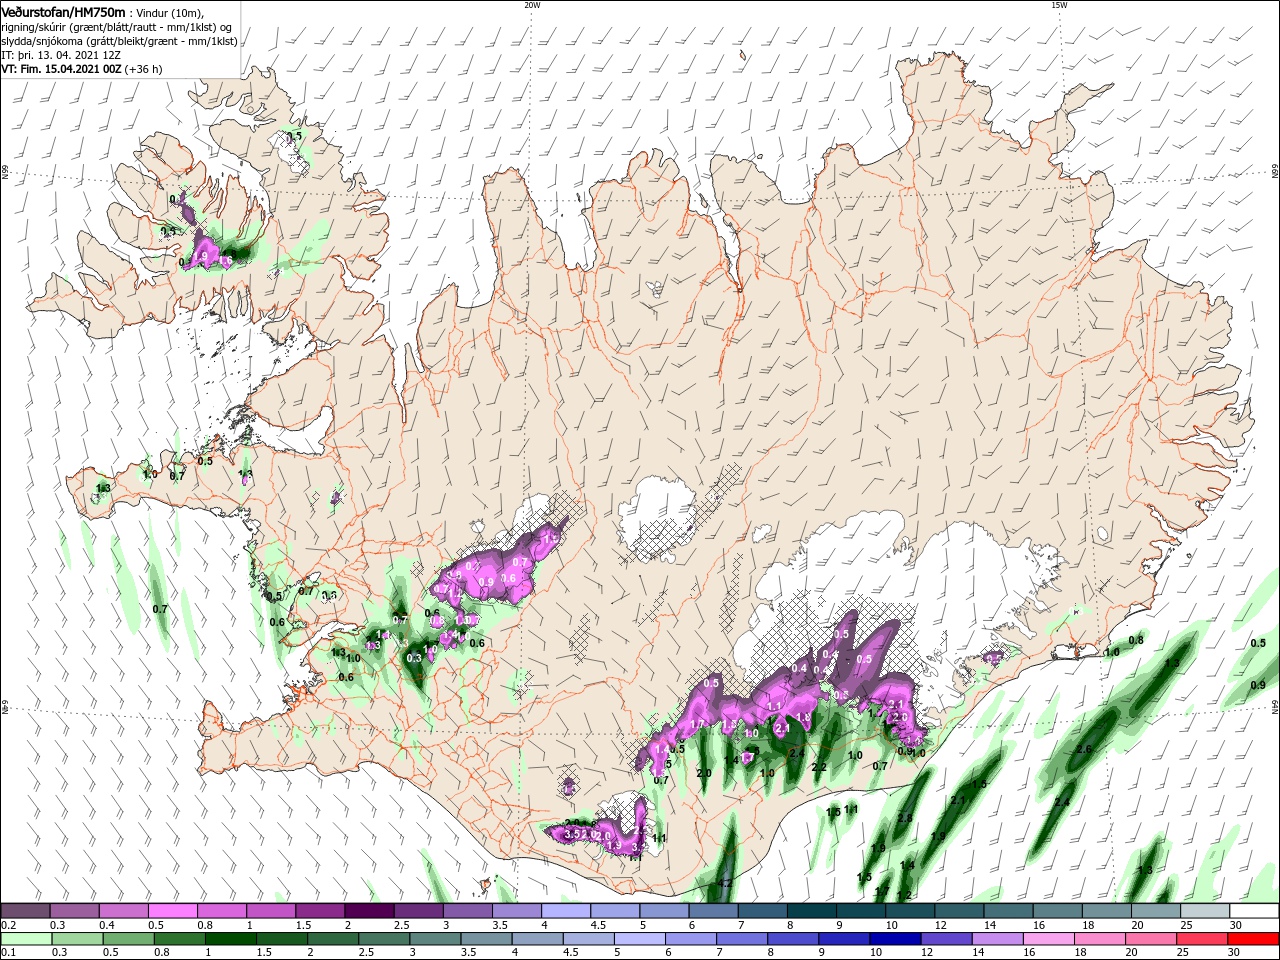The image size is (1280, 960).
Task: Select bottom-row pale green swatch between 0.1 and 0.3
Action: pos(25,939)
